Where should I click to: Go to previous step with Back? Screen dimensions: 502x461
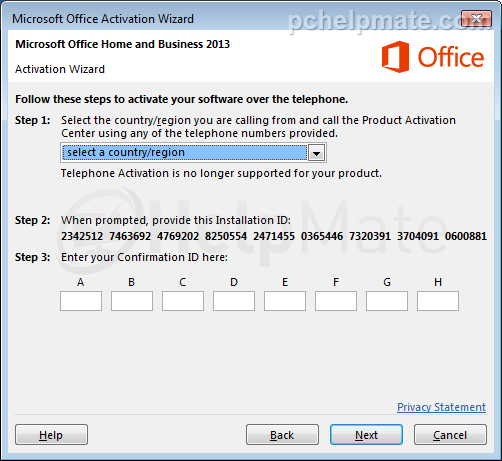282,435
